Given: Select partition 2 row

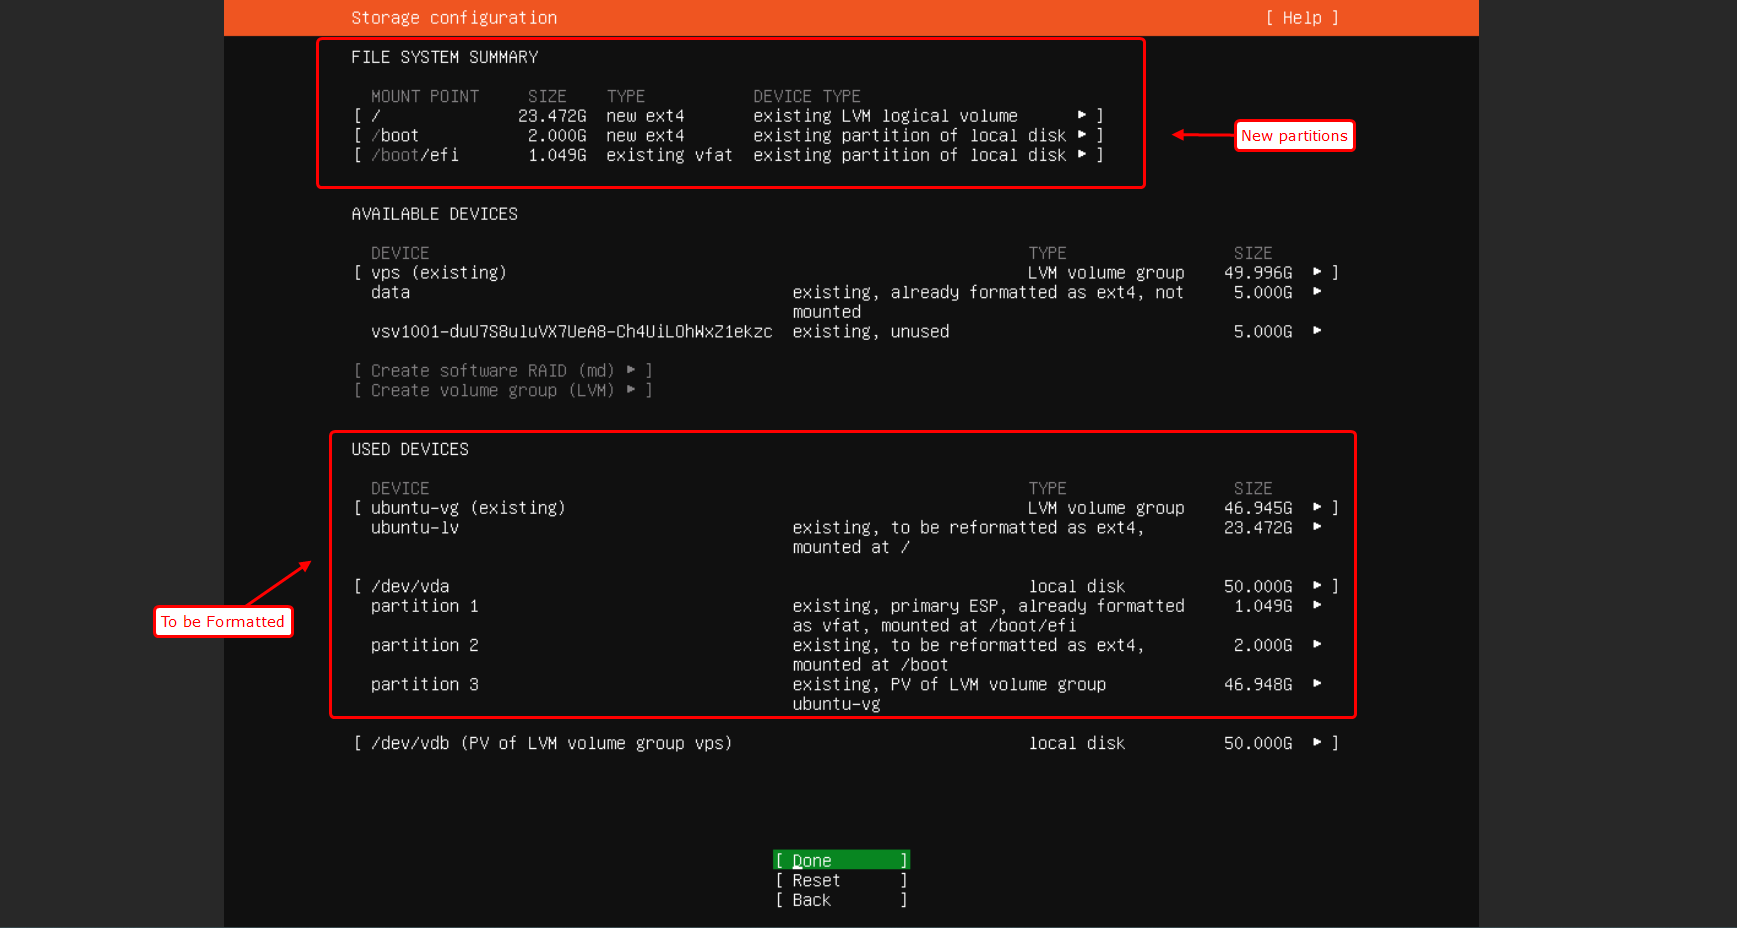Looking at the screenshot, I should click(x=845, y=655).
